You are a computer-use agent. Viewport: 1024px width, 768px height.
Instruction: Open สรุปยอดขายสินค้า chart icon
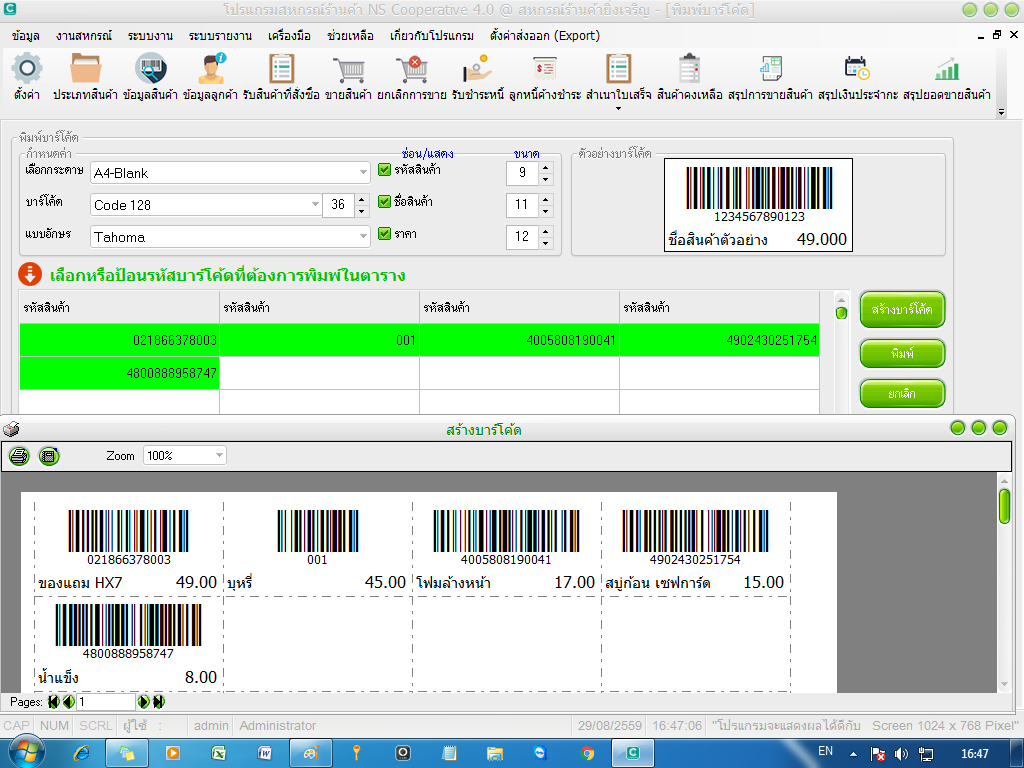point(947,69)
